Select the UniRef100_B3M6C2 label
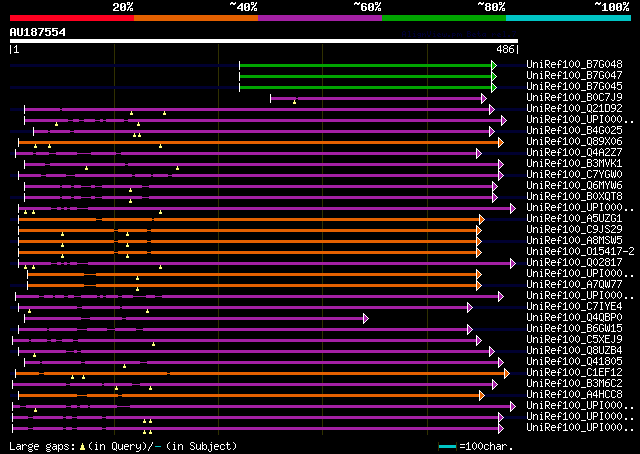 tap(574, 384)
